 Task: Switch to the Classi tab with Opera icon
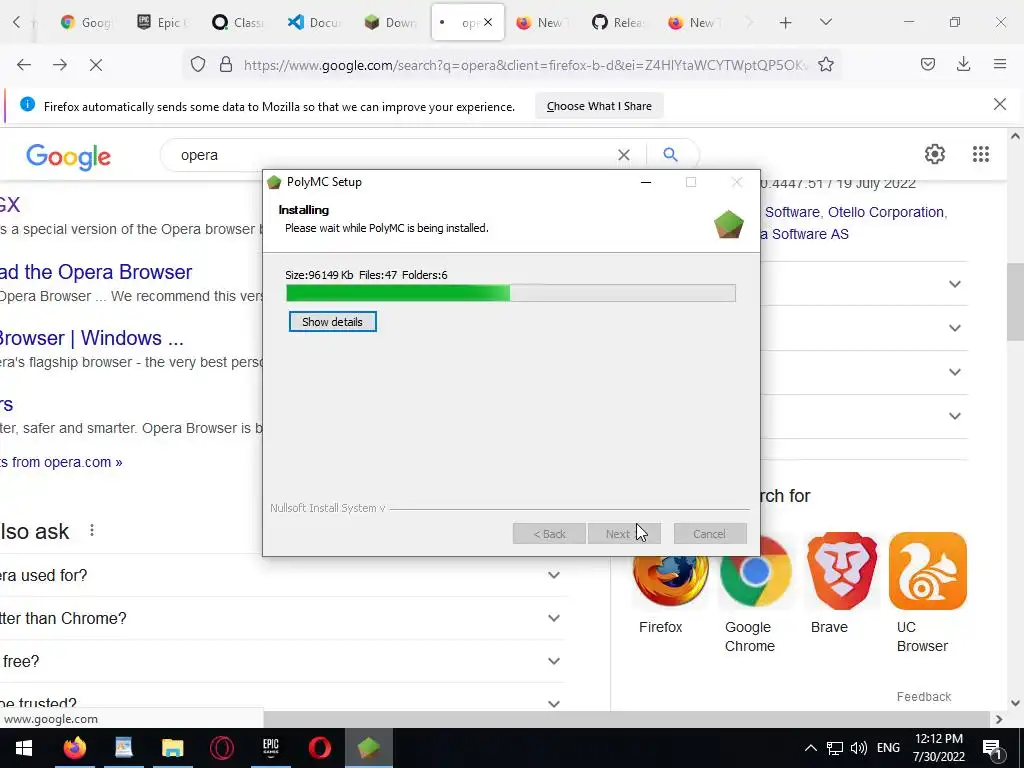[239, 22]
